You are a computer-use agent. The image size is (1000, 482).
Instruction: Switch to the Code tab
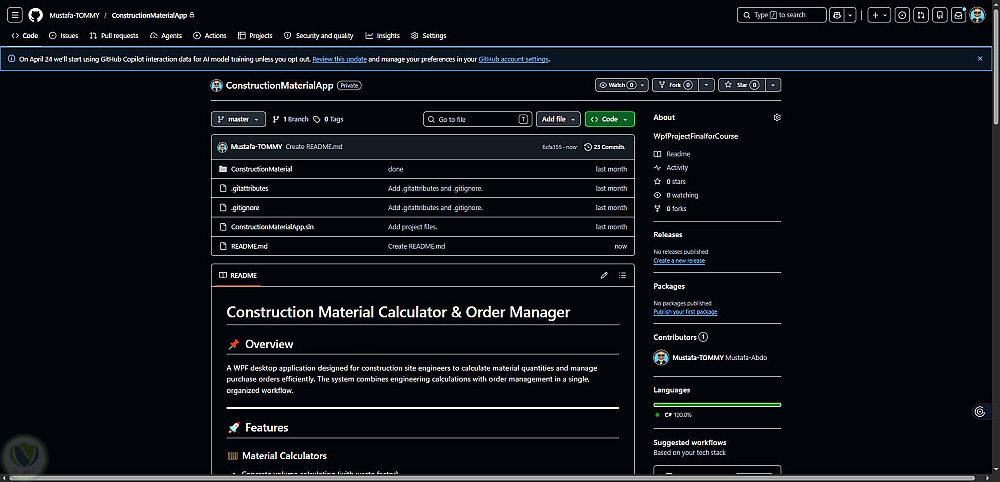click(25, 36)
